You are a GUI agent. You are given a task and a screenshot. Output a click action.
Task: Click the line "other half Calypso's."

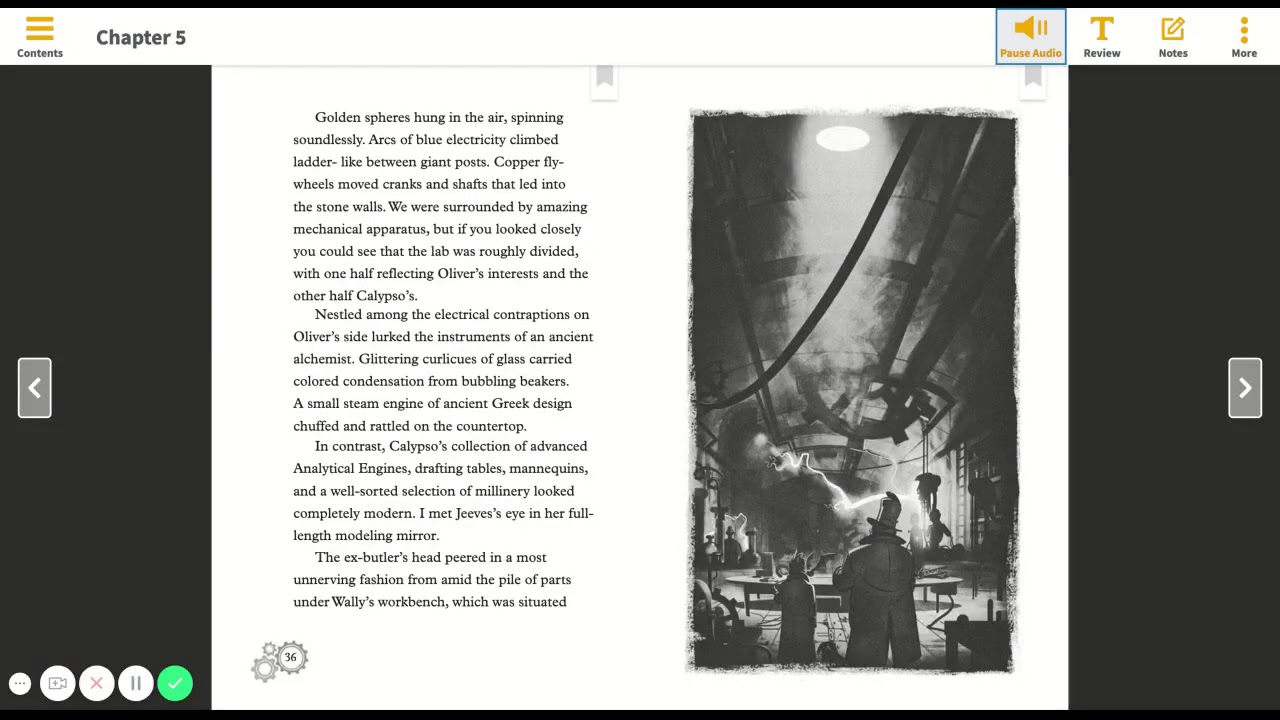(355, 296)
